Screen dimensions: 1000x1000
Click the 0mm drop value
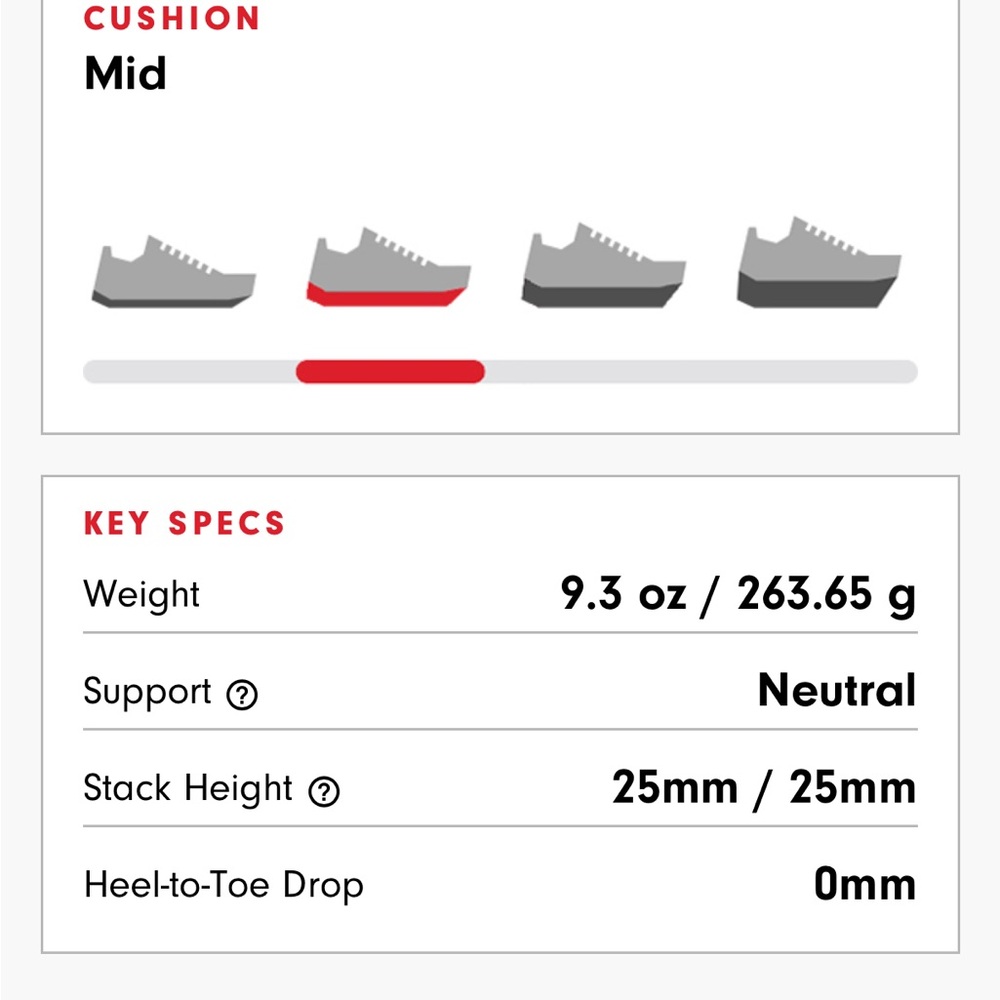(x=865, y=885)
